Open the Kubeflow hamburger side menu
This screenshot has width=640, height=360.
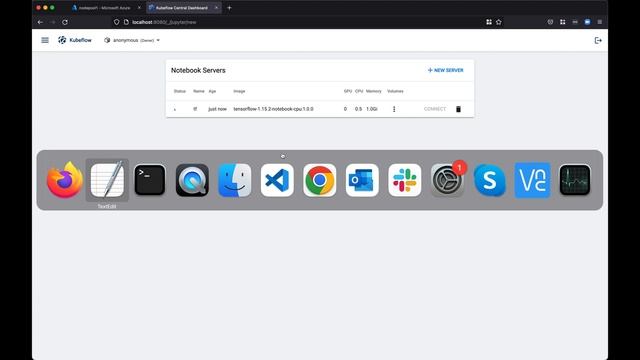[45, 40]
